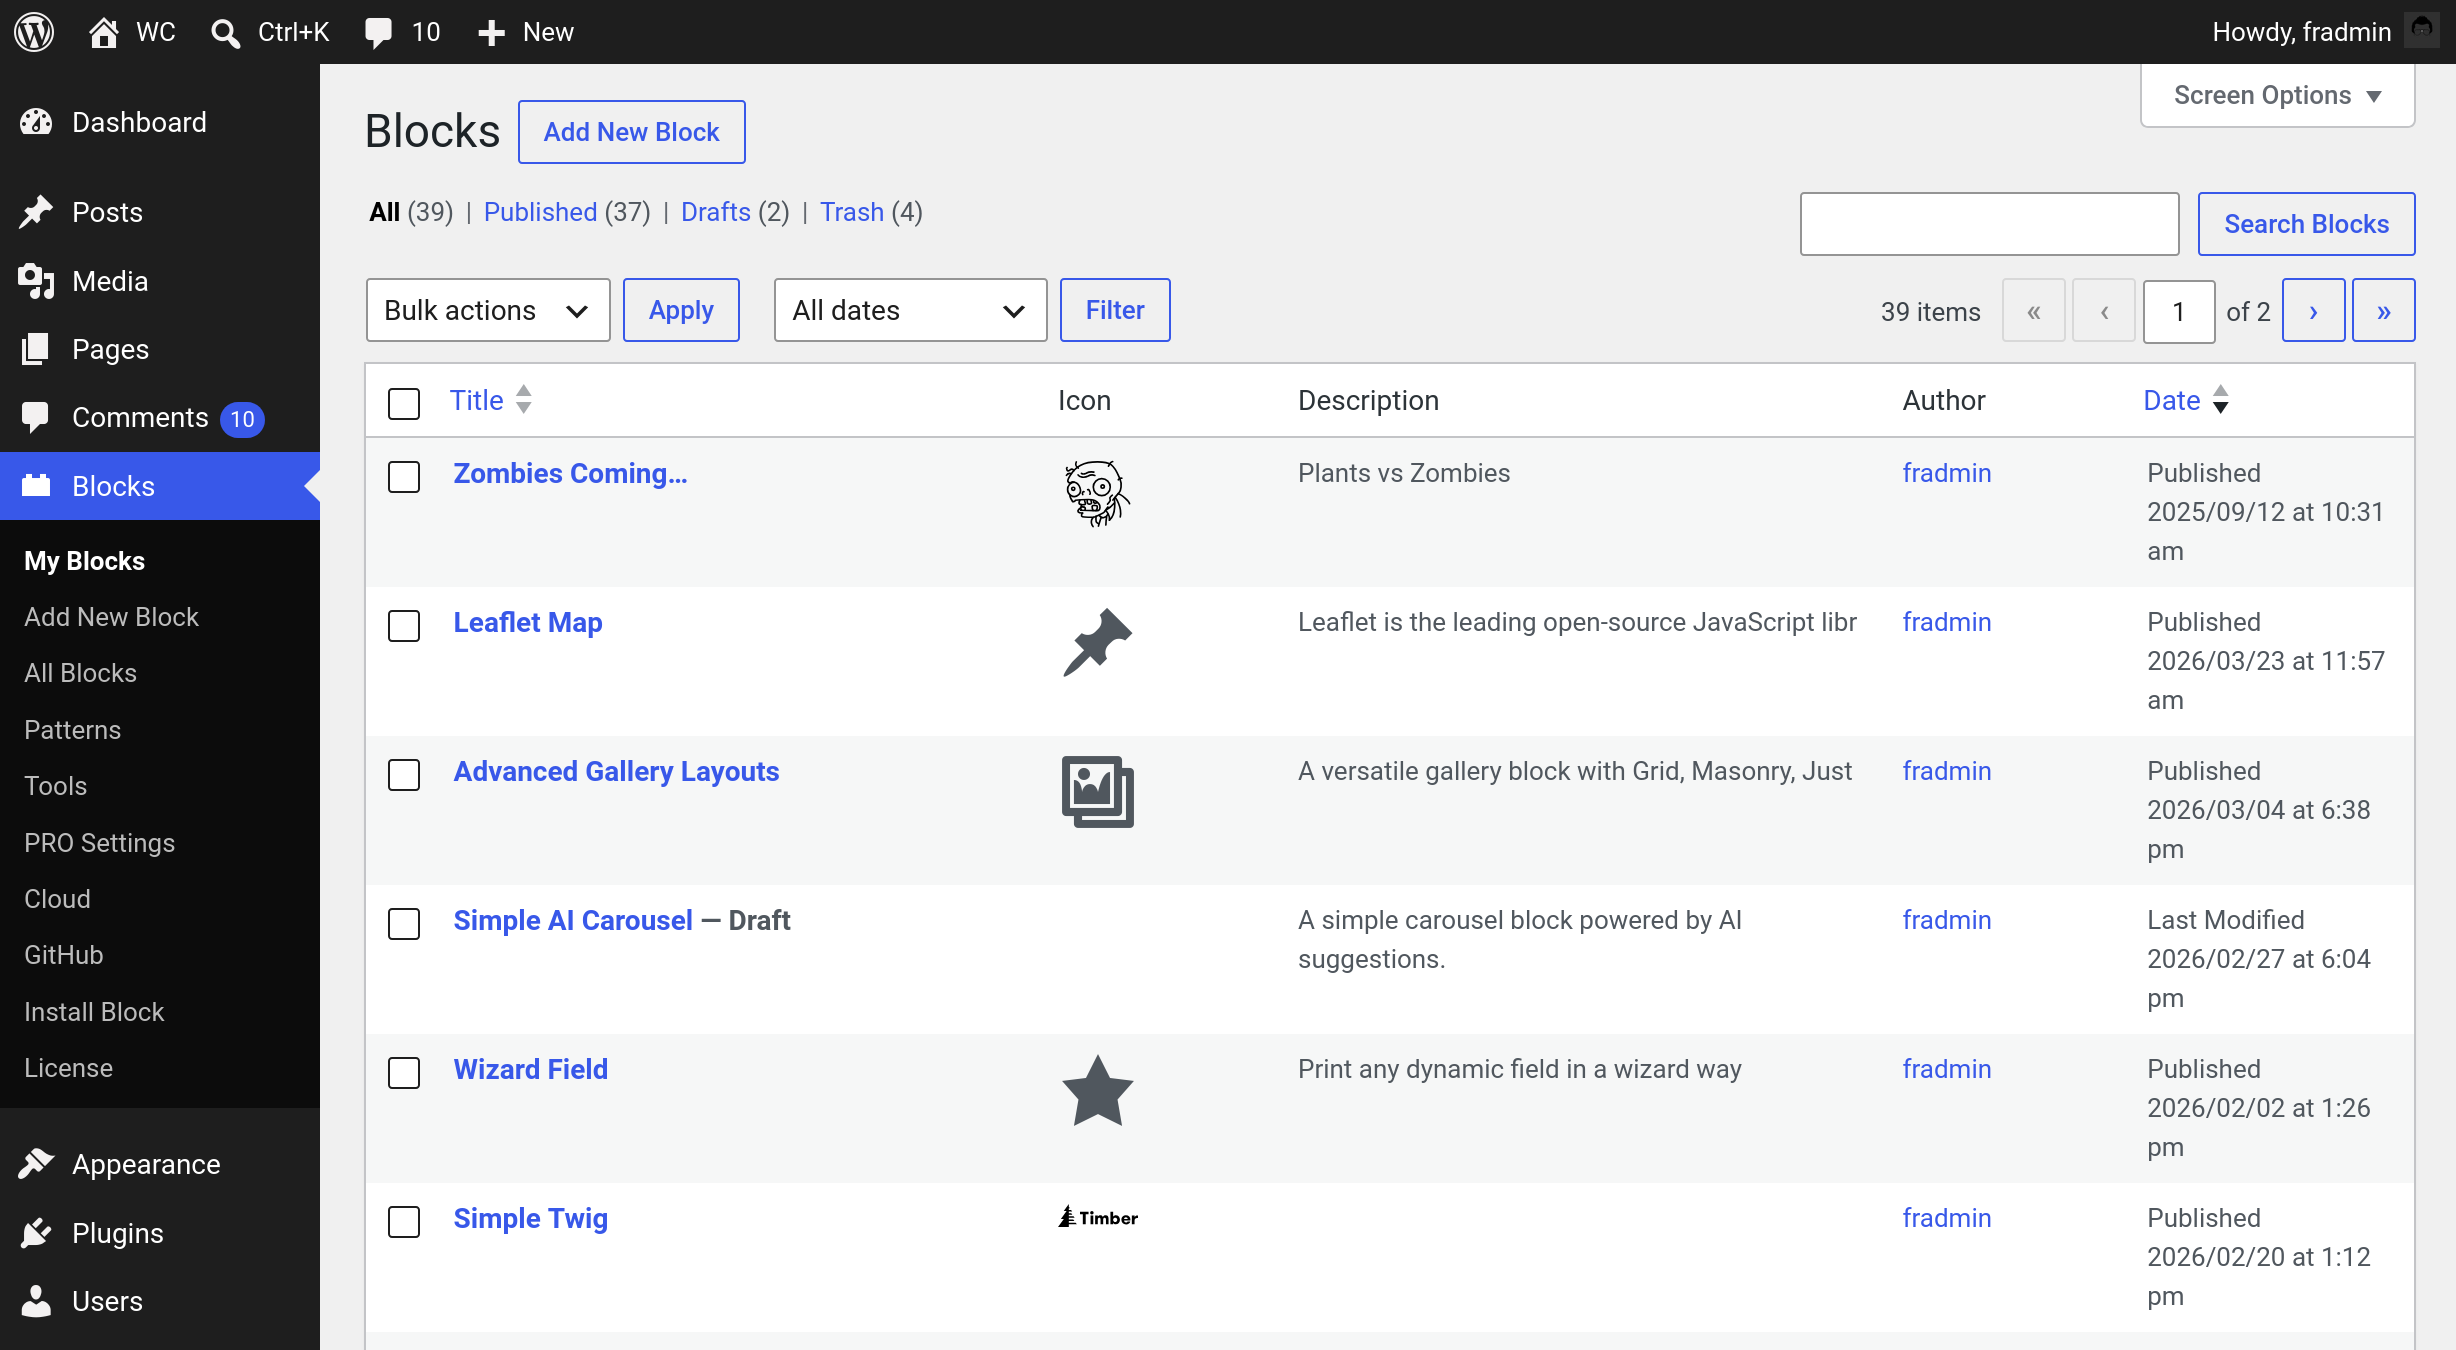Click the star icon of Wizard Field block
2456x1350 pixels.
[1097, 1090]
